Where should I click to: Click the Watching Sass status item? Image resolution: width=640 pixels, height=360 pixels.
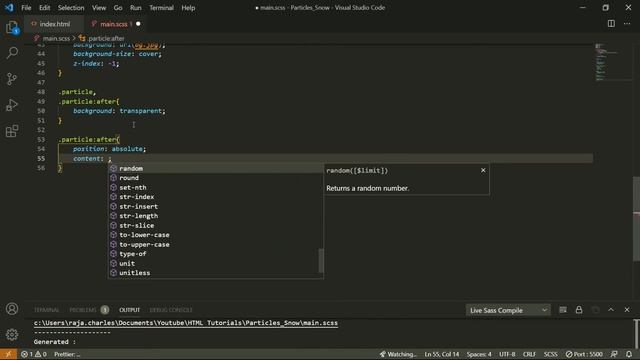coord(398,354)
